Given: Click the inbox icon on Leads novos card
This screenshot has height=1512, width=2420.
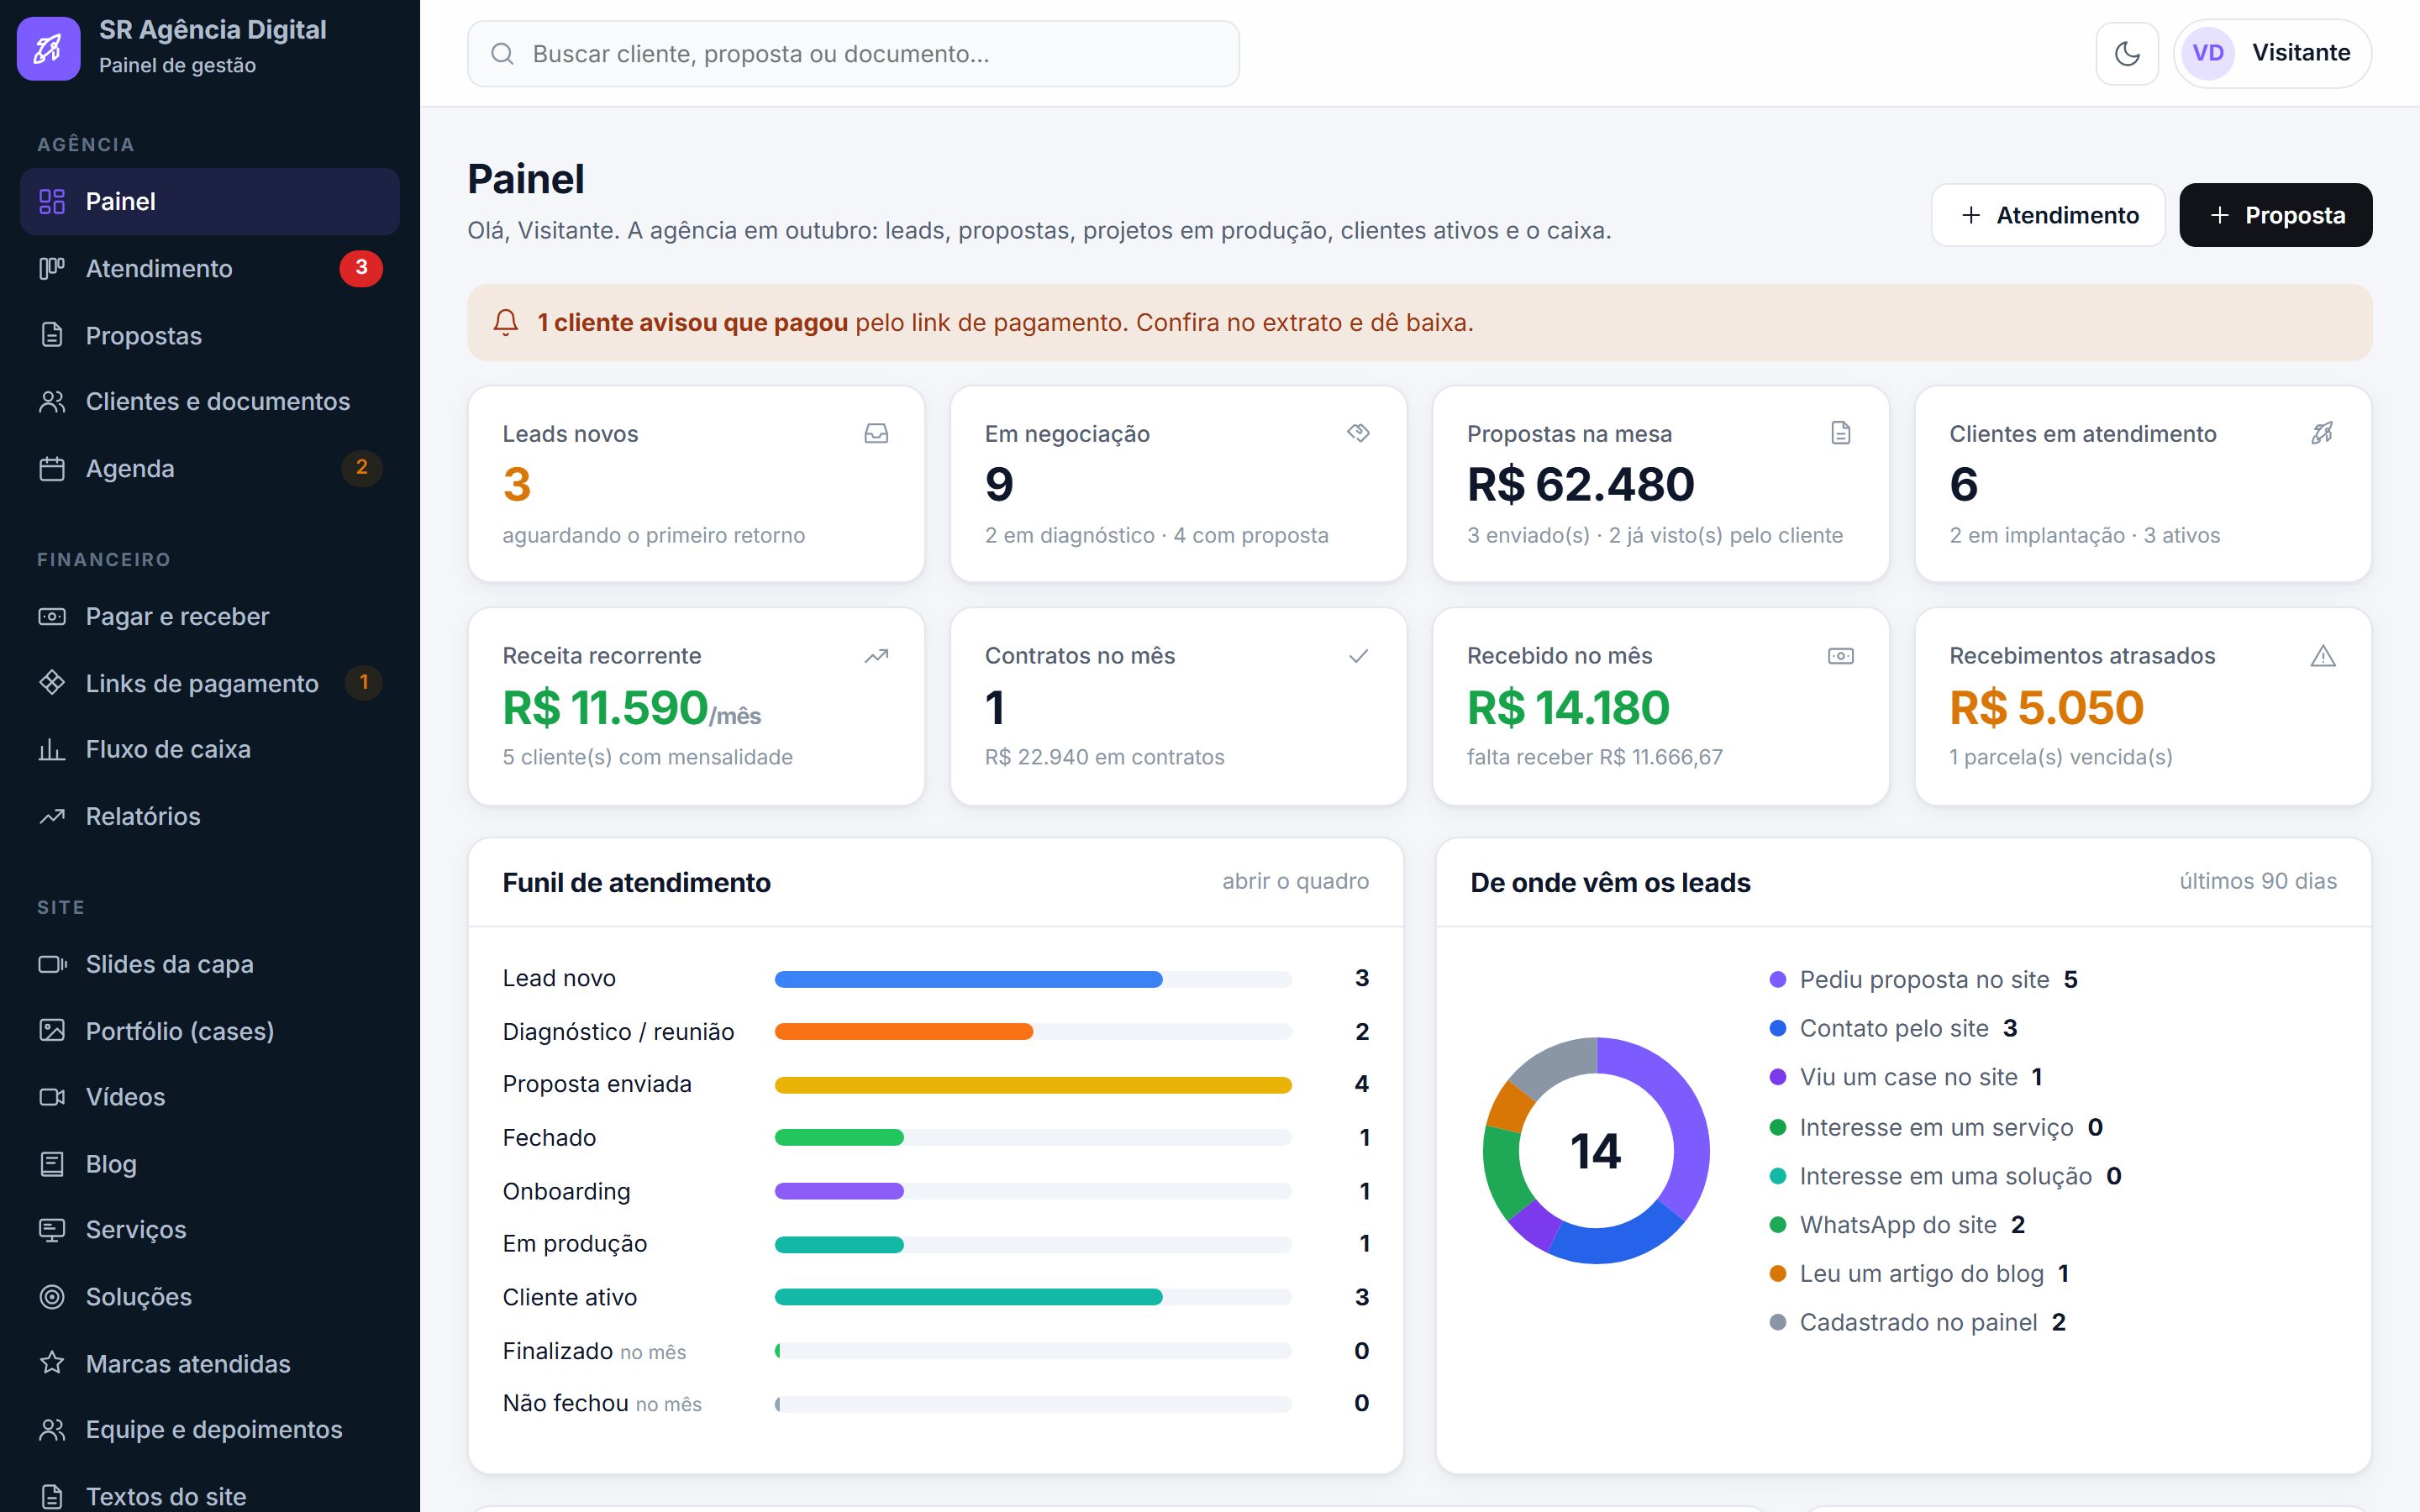Looking at the screenshot, I should (876, 433).
